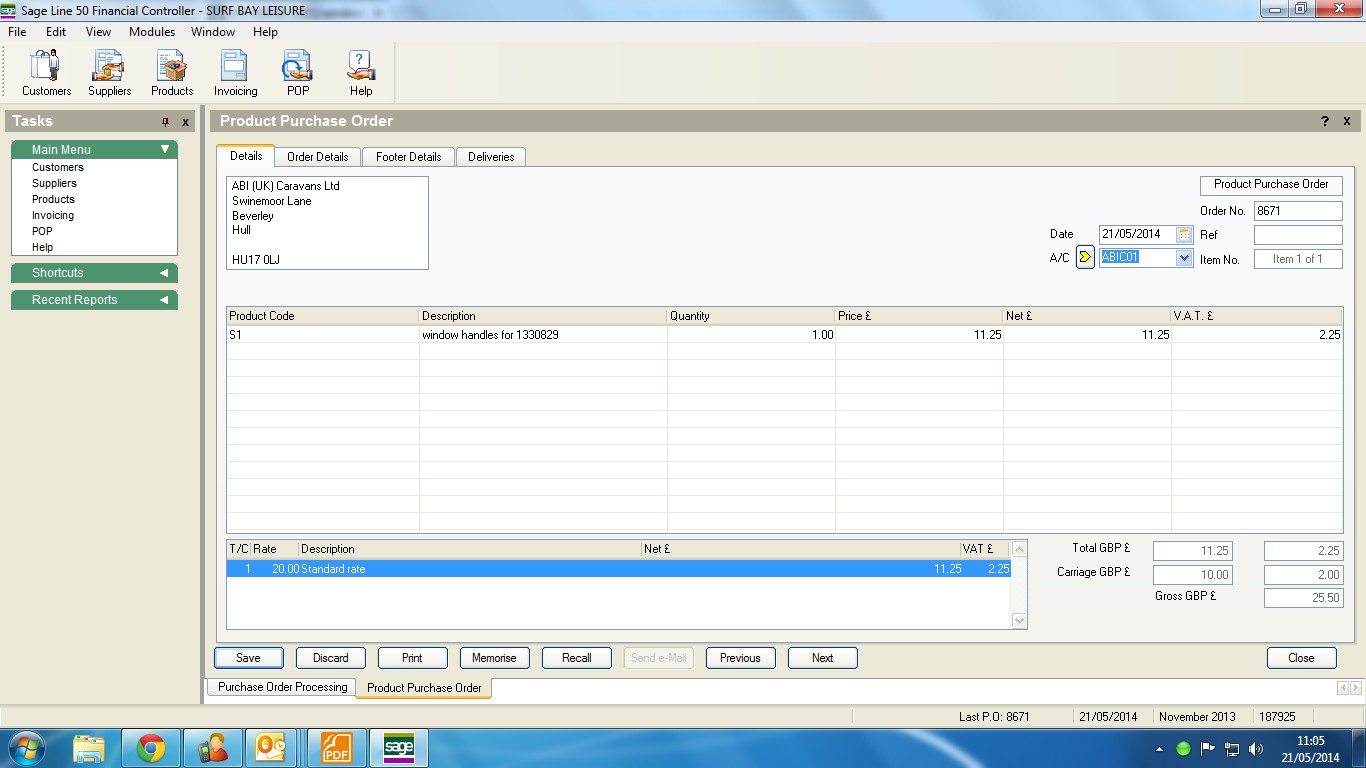Open the Customers module toolbar icon
This screenshot has height=768, width=1366.
coord(46,73)
